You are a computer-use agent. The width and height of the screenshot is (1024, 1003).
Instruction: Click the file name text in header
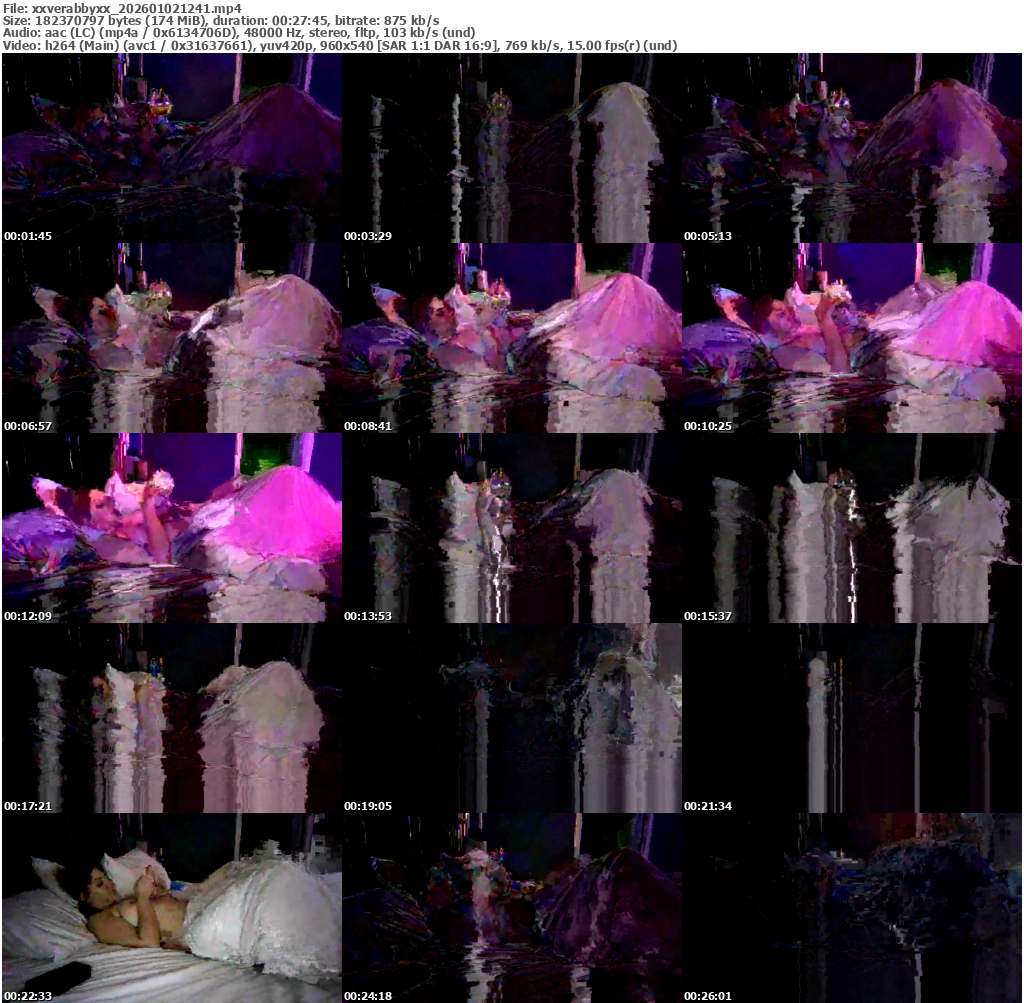click(x=122, y=7)
